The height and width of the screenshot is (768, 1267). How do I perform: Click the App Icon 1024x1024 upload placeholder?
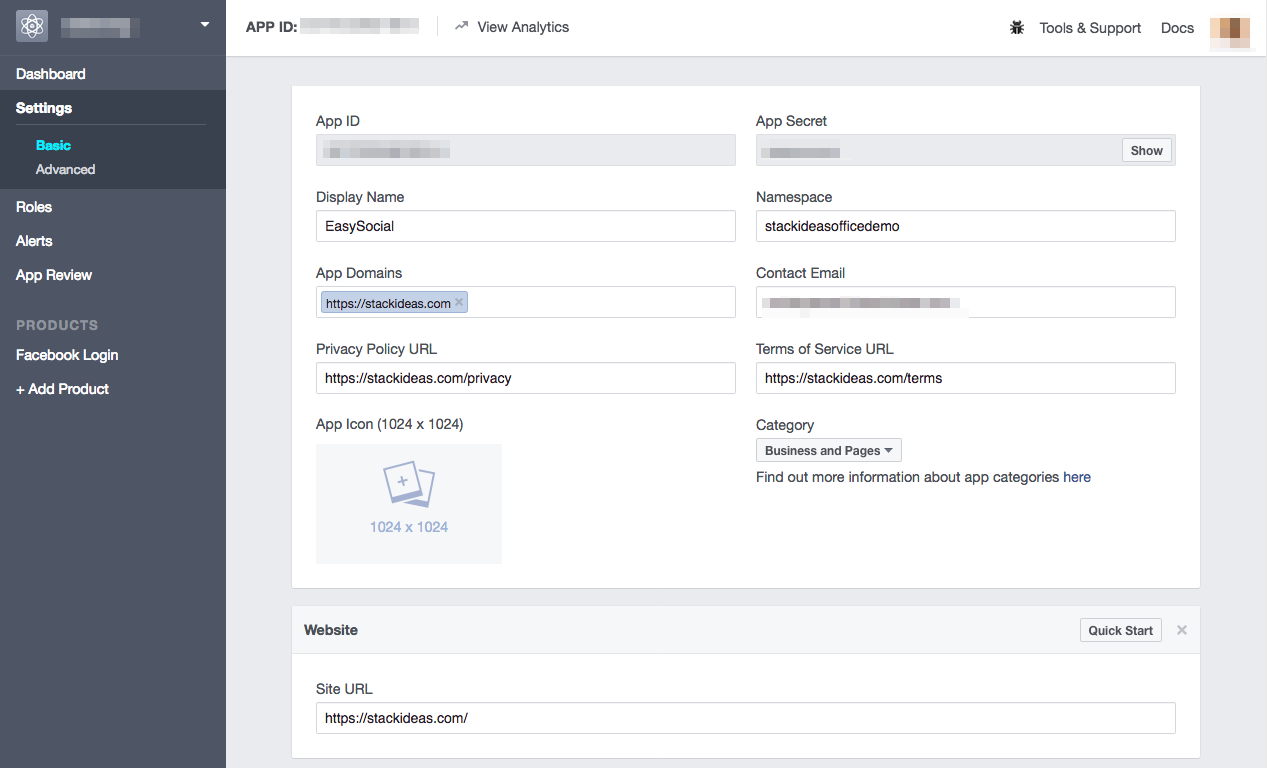[x=408, y=503]
